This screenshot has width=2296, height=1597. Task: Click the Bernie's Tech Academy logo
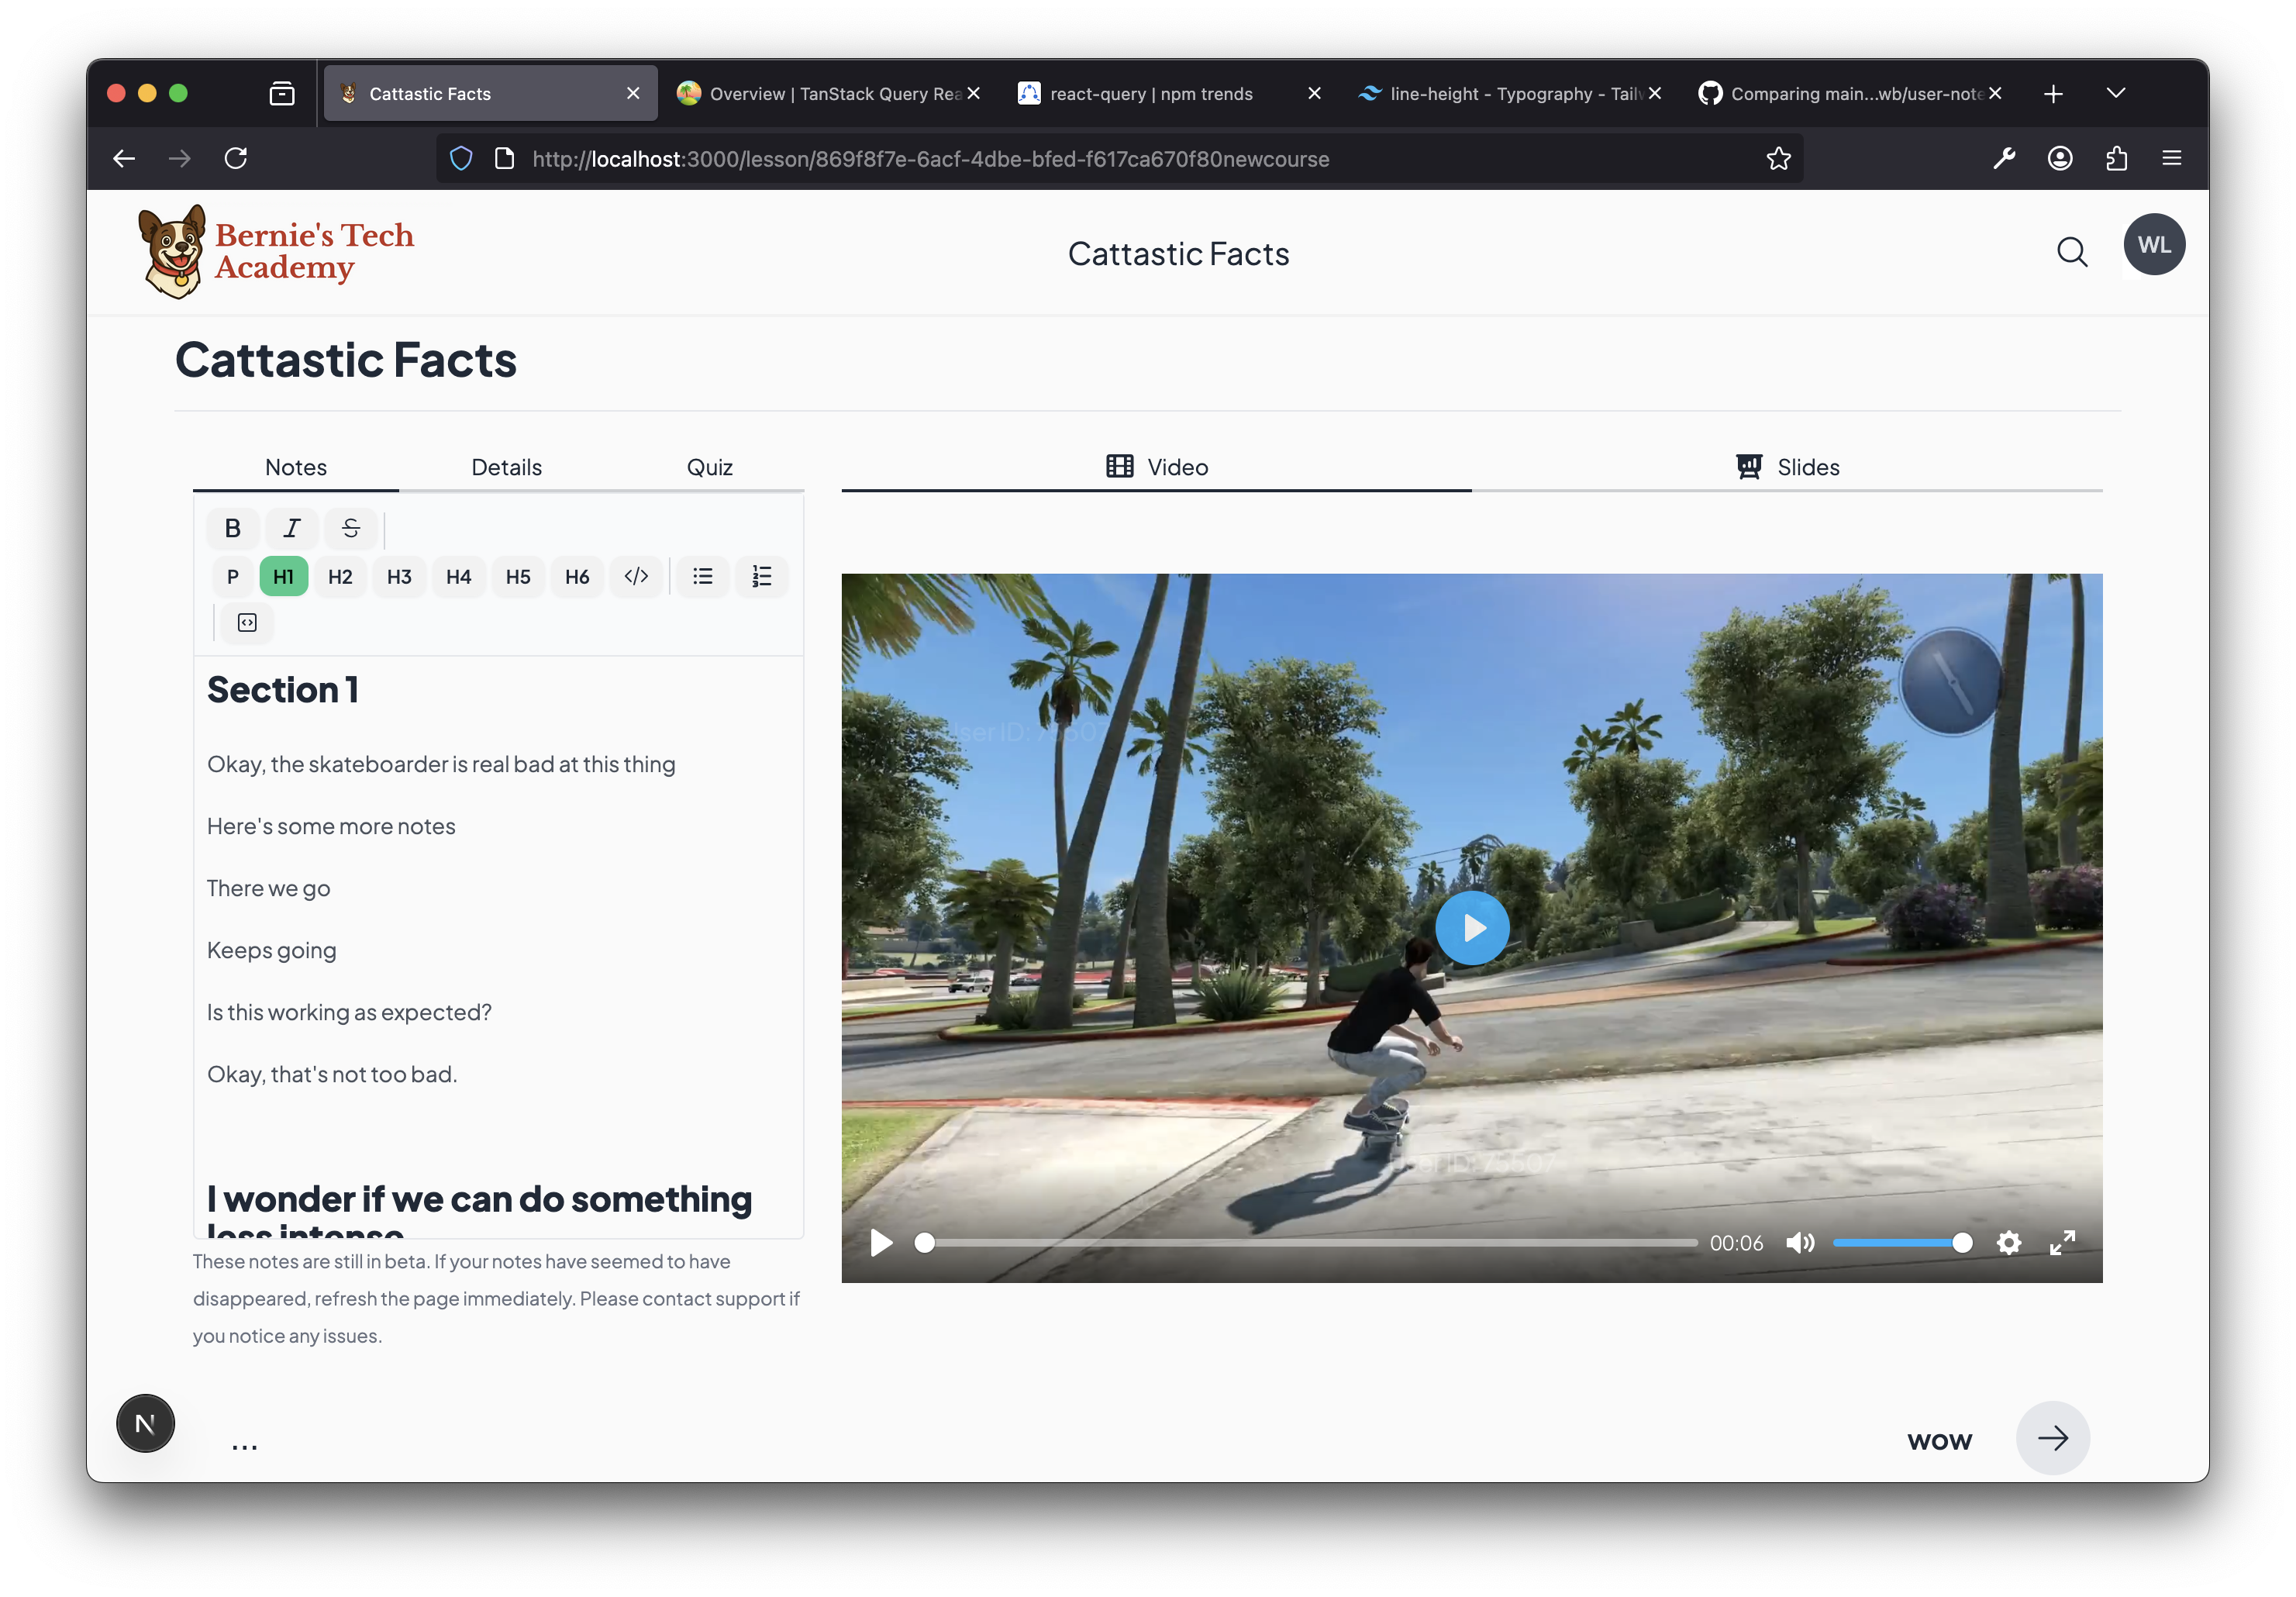pos(276,252)
